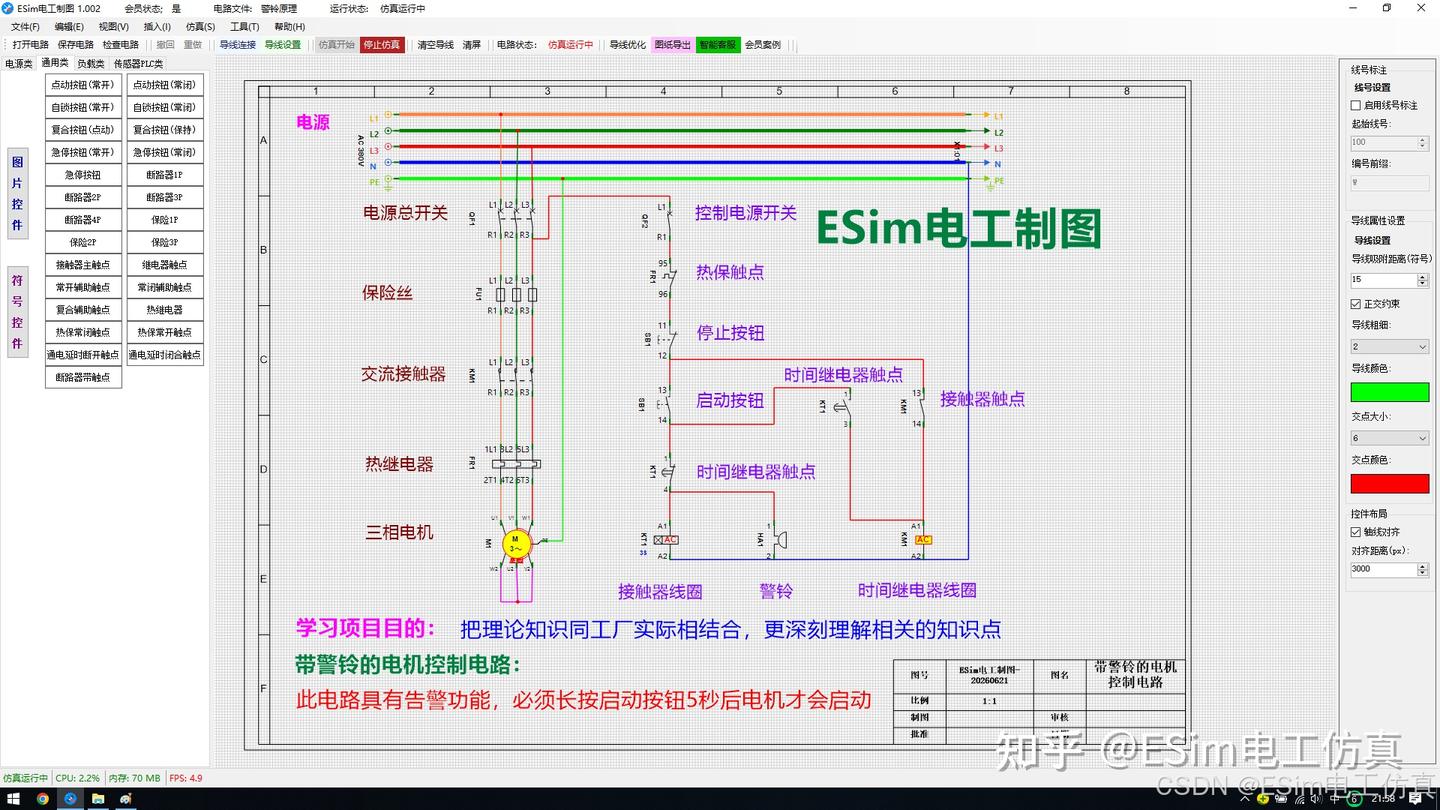Open the 编辑(E) menu
The image size is (1440, 810).
pyautogui.click(x=69, y=27)
